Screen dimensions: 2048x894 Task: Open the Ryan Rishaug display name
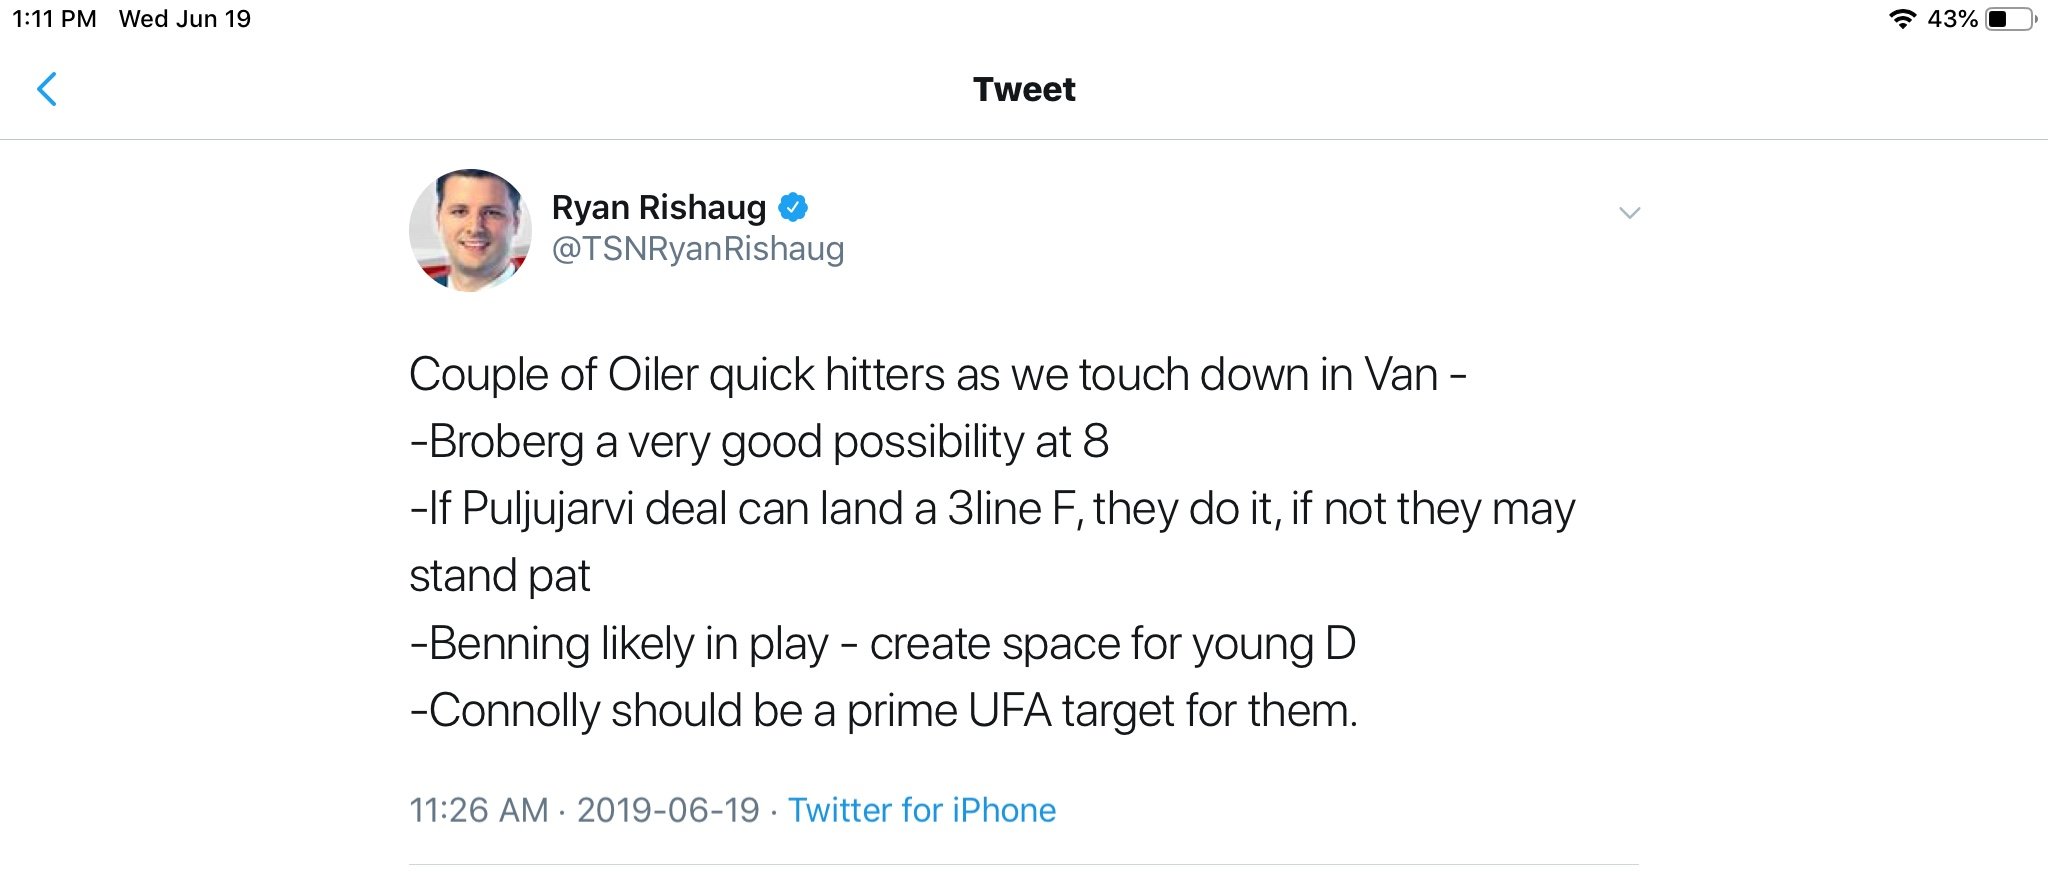coord(658,207)
